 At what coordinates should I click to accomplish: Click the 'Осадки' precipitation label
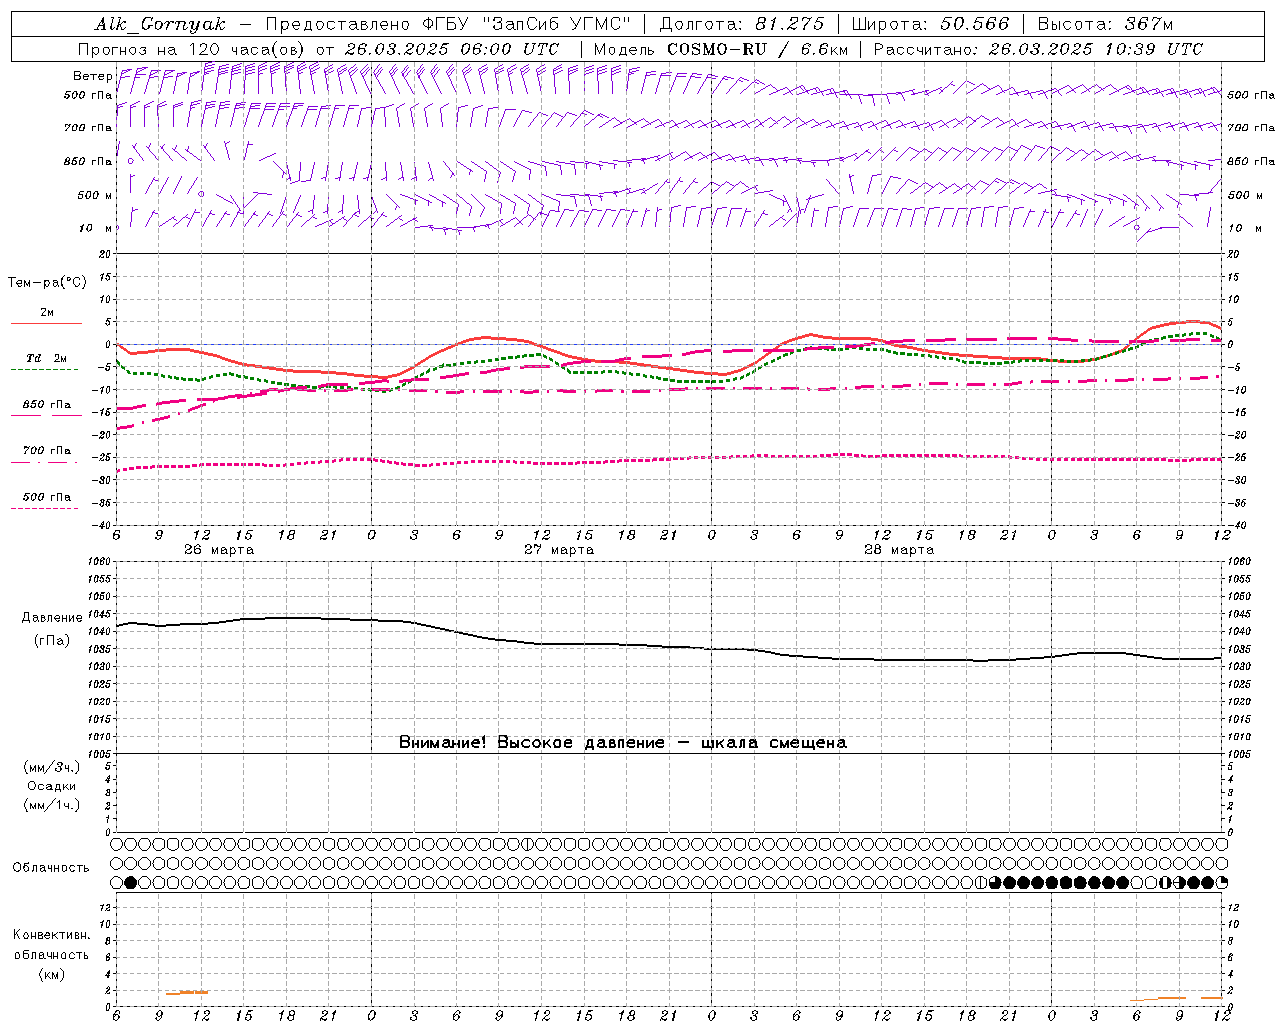tap(52, 786)
